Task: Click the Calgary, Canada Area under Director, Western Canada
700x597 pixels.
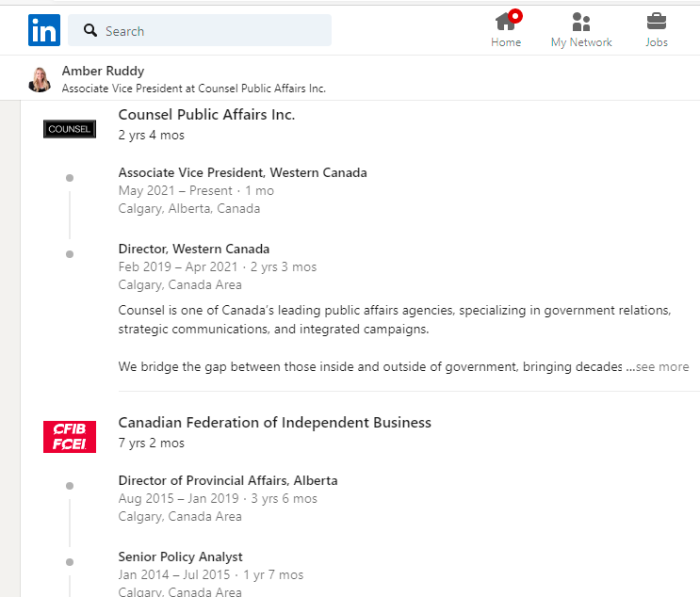Action: point(180,285)
